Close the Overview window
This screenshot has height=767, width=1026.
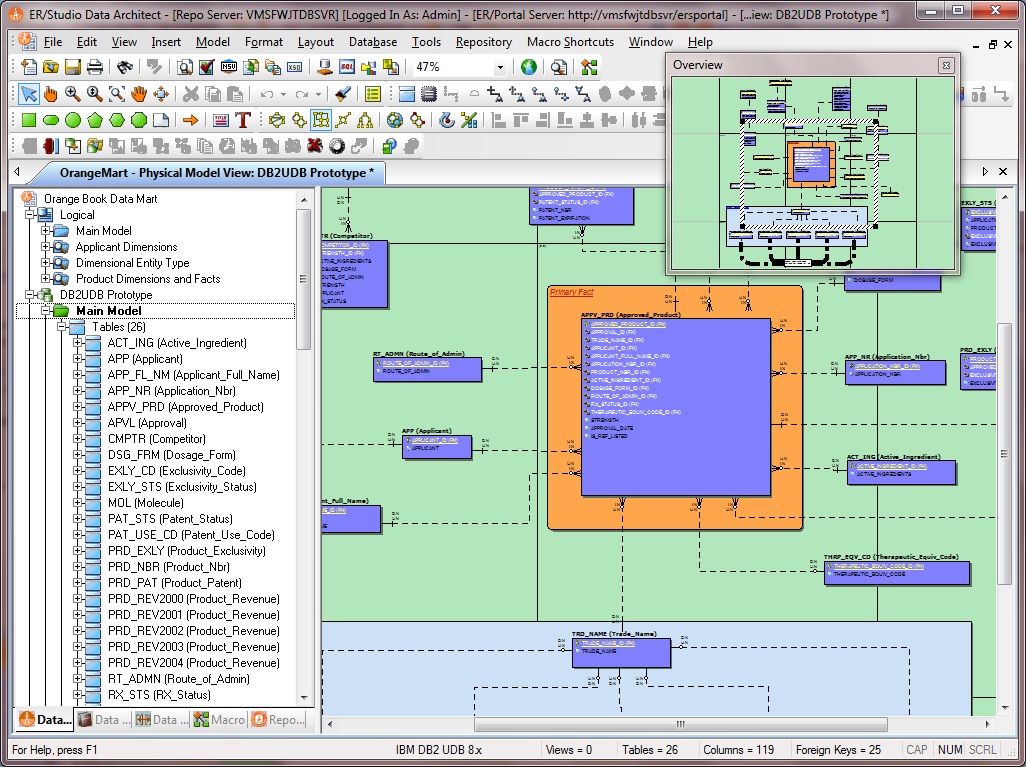point(946,65)
